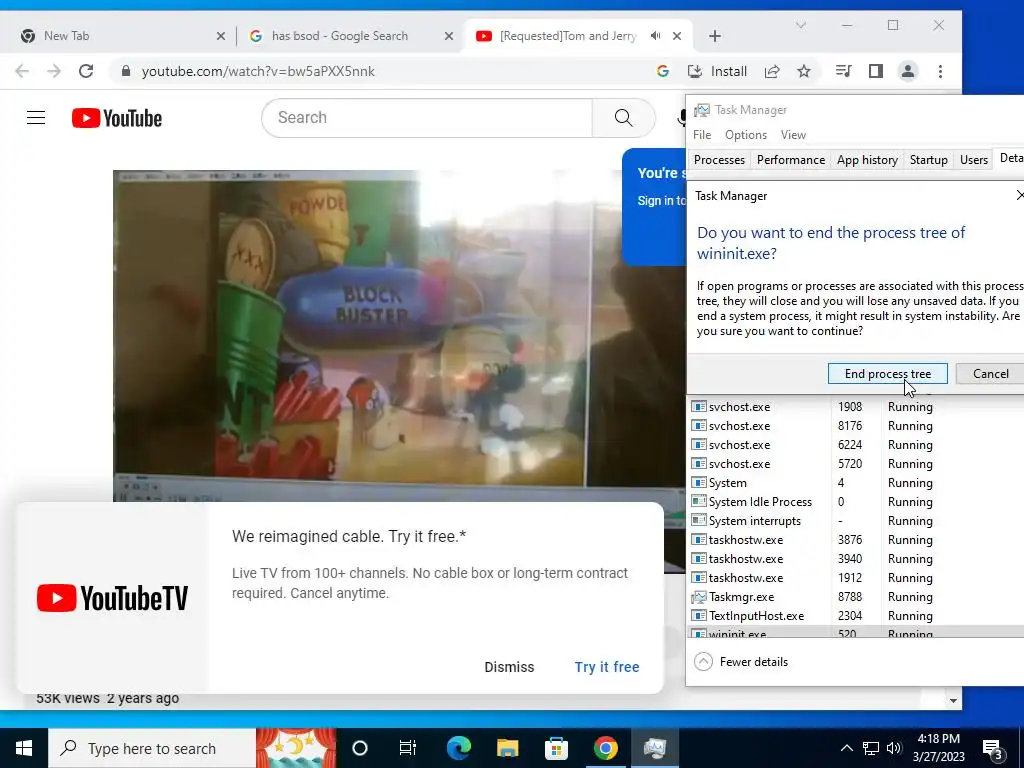Select the System Idle Process row

(x=856, y=502)
